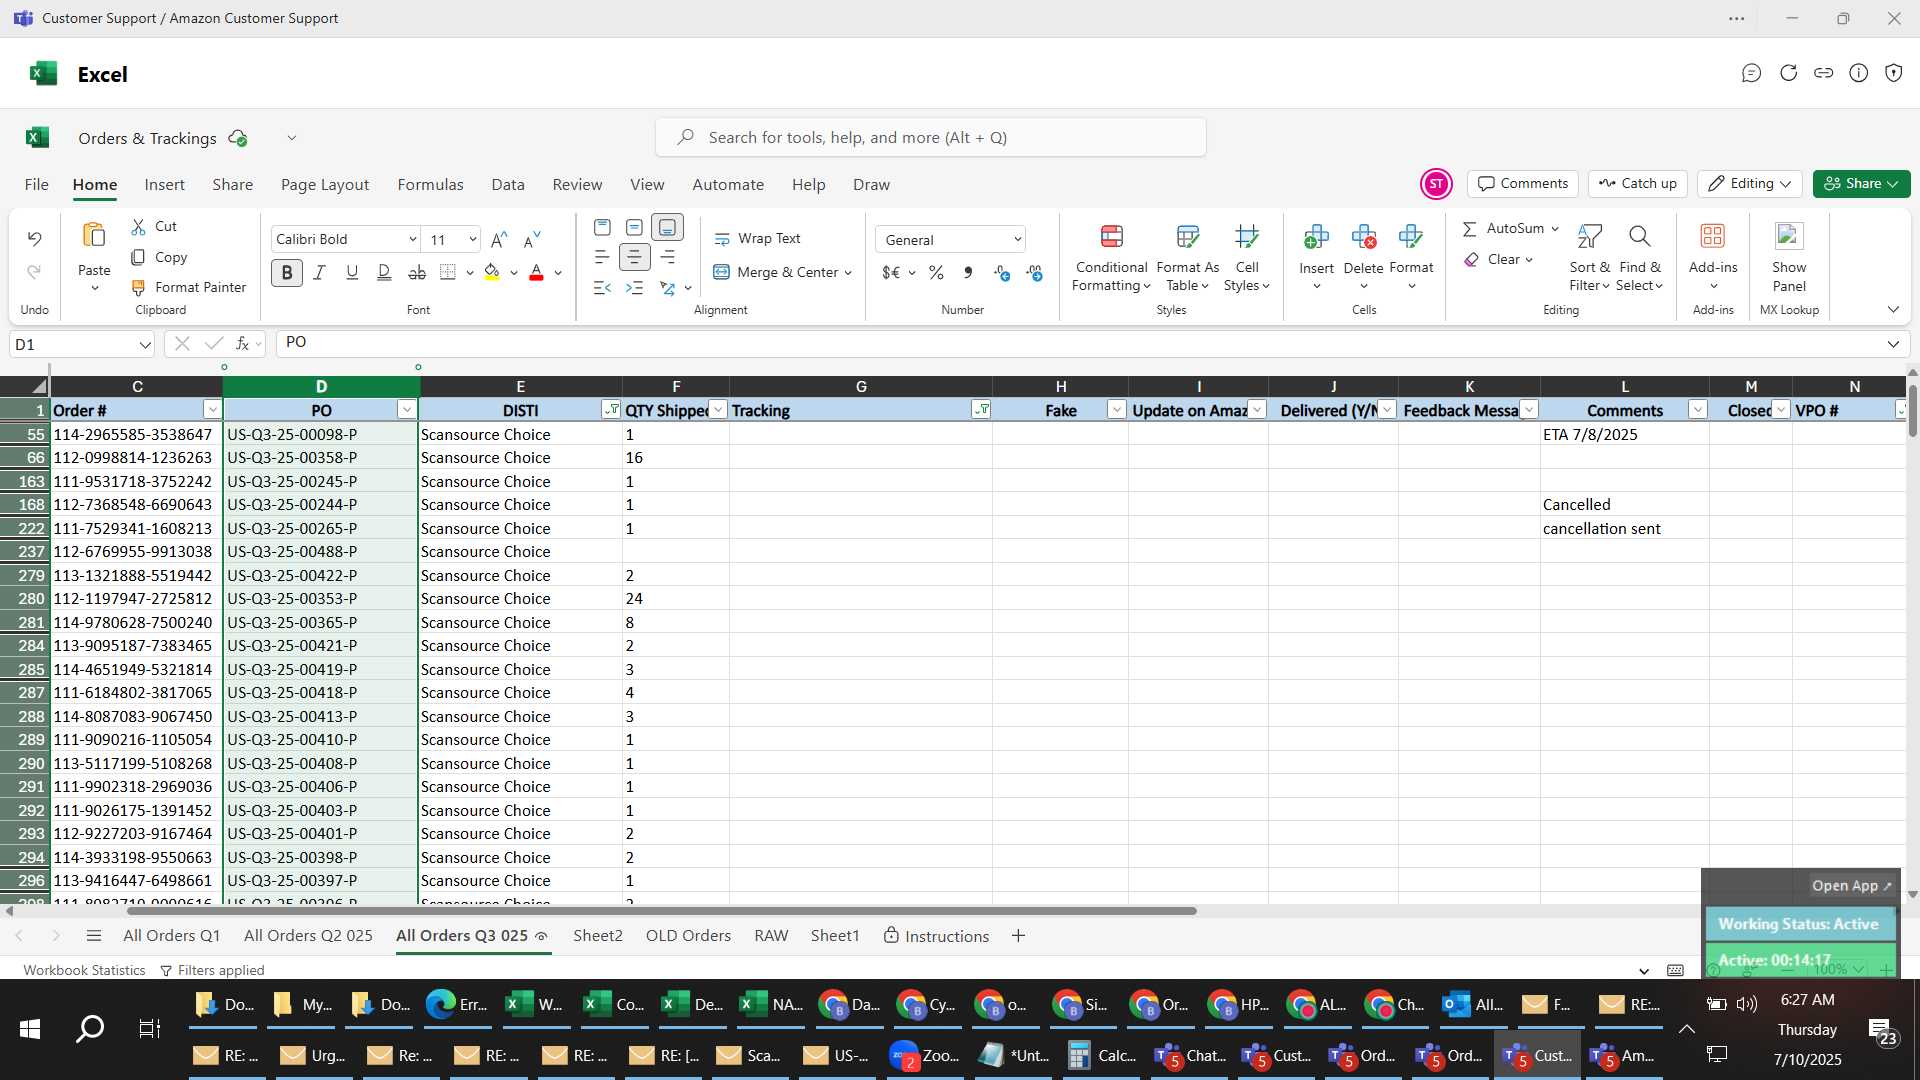Toggle Italic formatting button
This screenshot has height=1080, width=1920.
pos(319,272)
